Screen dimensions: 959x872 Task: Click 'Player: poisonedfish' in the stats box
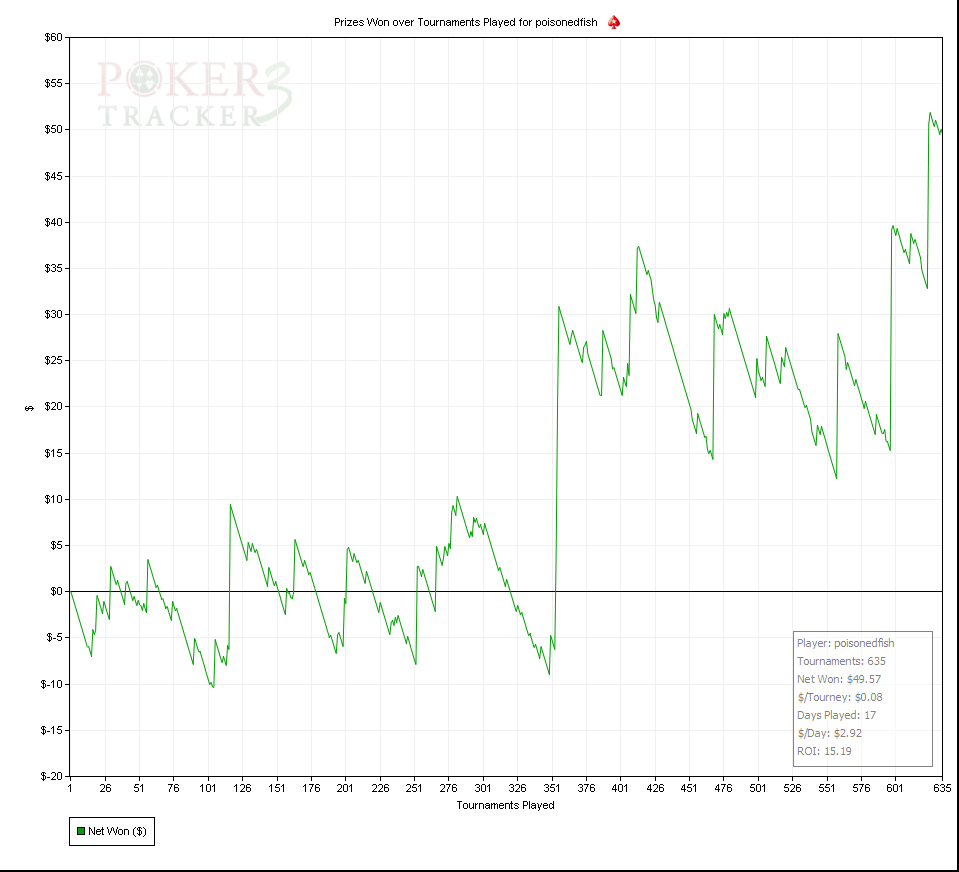click(x=845, y=643)
